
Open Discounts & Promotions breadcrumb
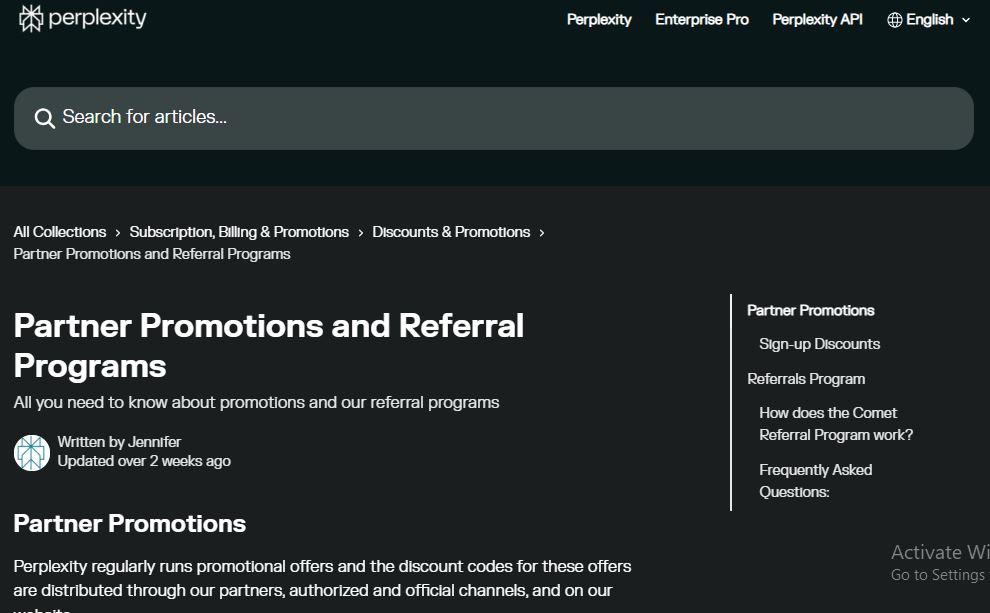451,232
